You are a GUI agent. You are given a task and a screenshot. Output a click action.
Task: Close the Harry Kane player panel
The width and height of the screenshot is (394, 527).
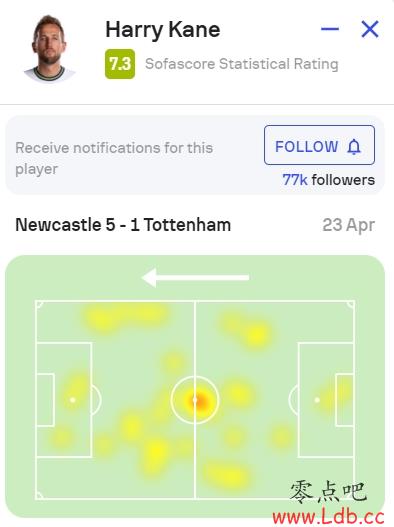(370, 29)
